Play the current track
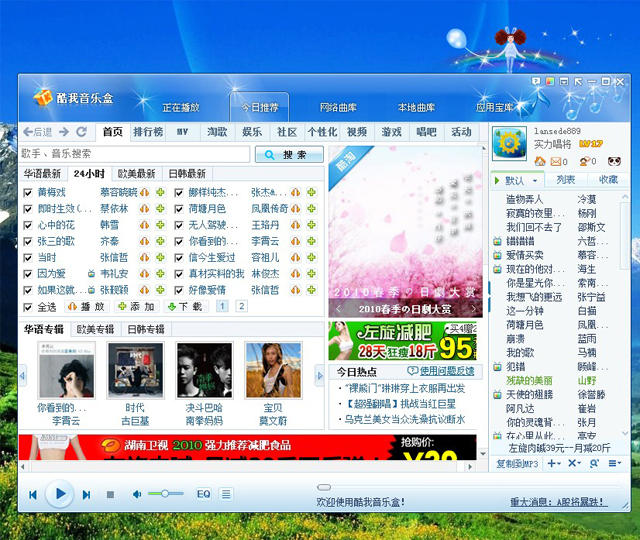The height and width of the screenshot is (540, 640). (60, 494)
